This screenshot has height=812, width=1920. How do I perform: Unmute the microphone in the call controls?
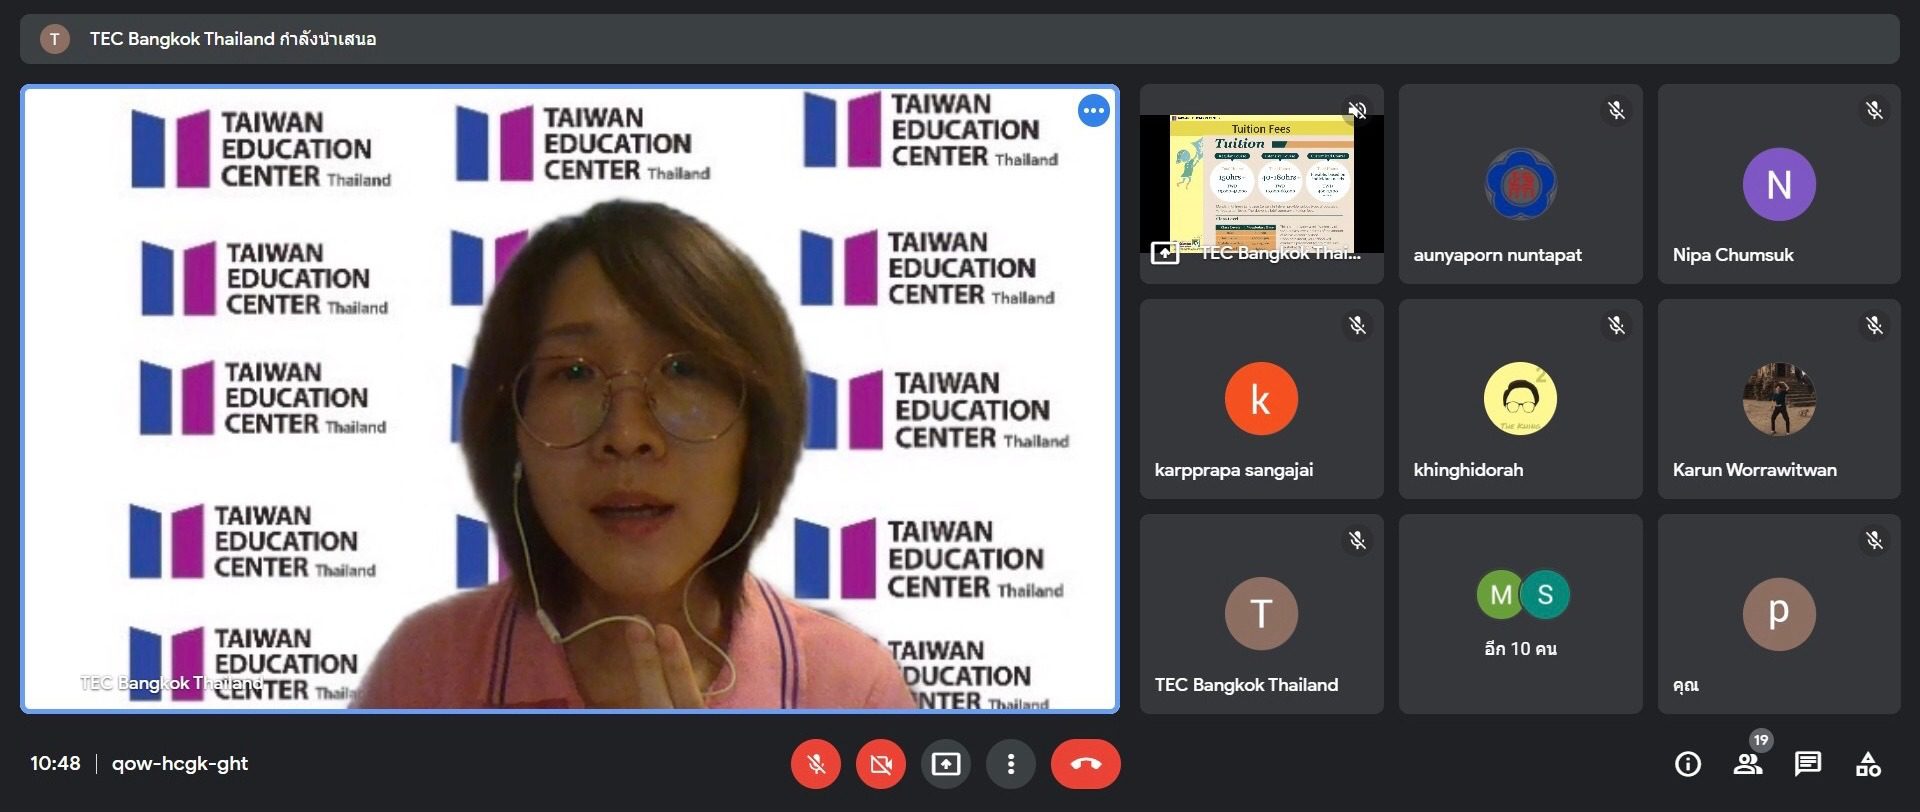[816, 764]
